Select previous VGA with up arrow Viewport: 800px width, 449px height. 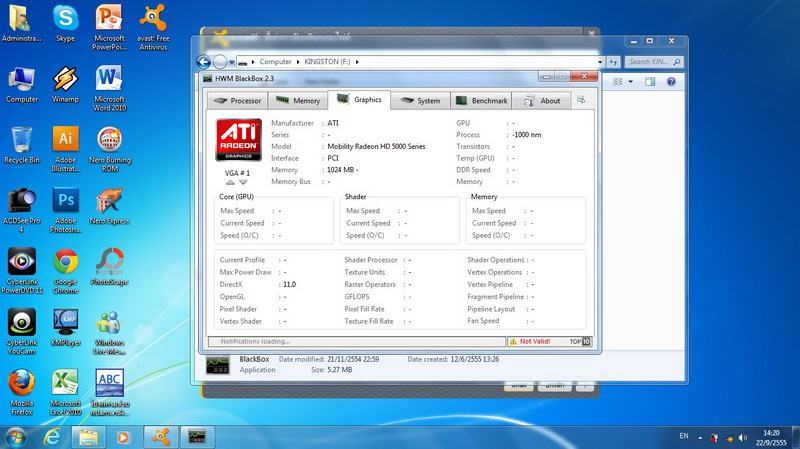tap(230, 183)
